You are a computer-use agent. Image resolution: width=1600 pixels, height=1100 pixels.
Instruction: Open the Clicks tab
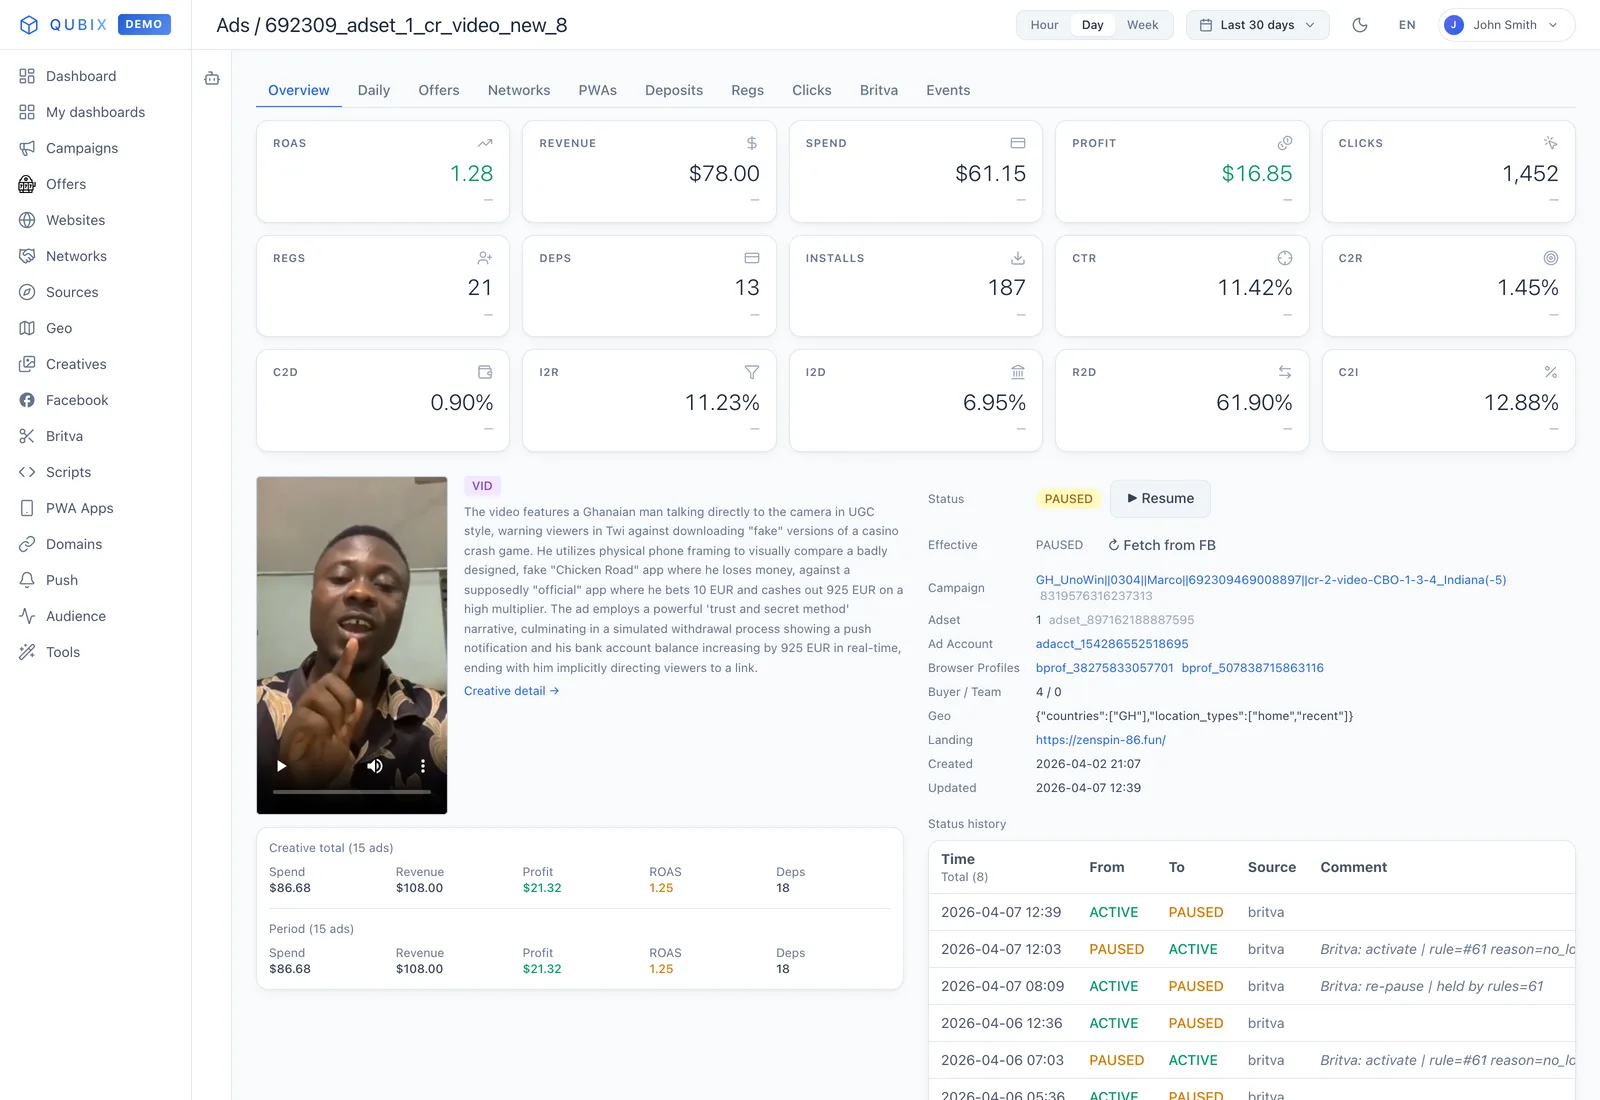[x=812, y=90]
